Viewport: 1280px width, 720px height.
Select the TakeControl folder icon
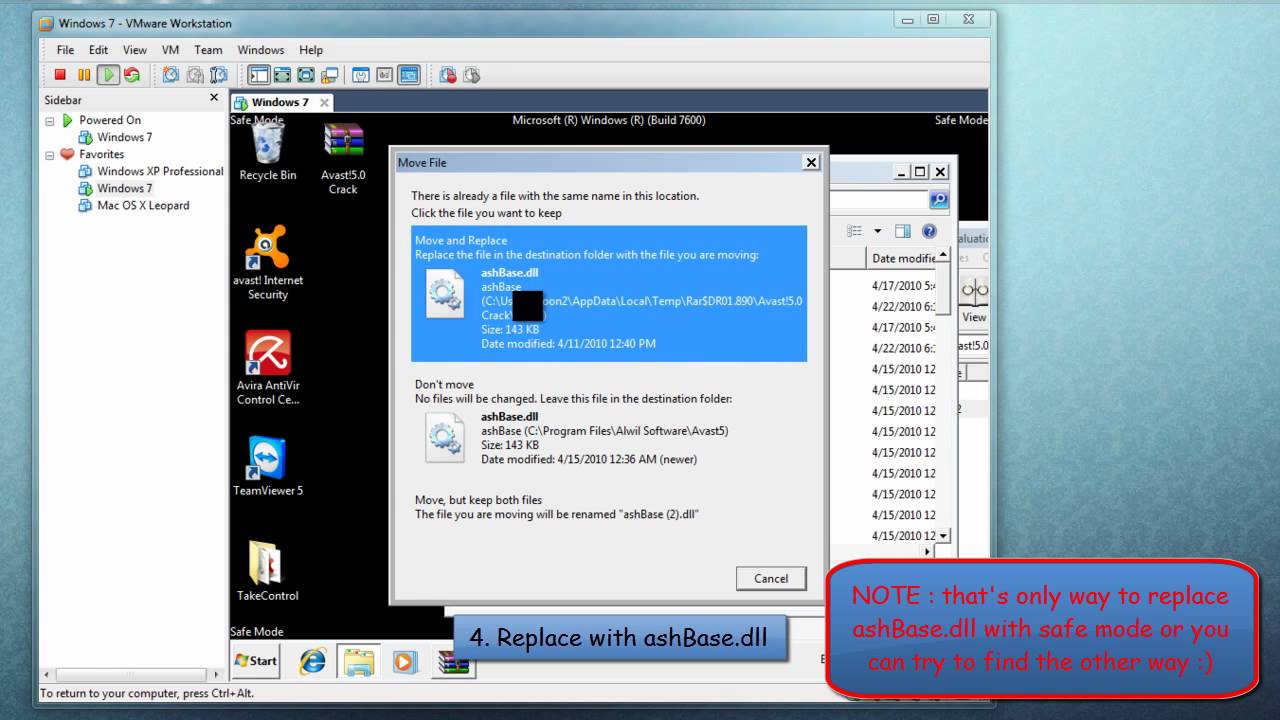[268, 572]
